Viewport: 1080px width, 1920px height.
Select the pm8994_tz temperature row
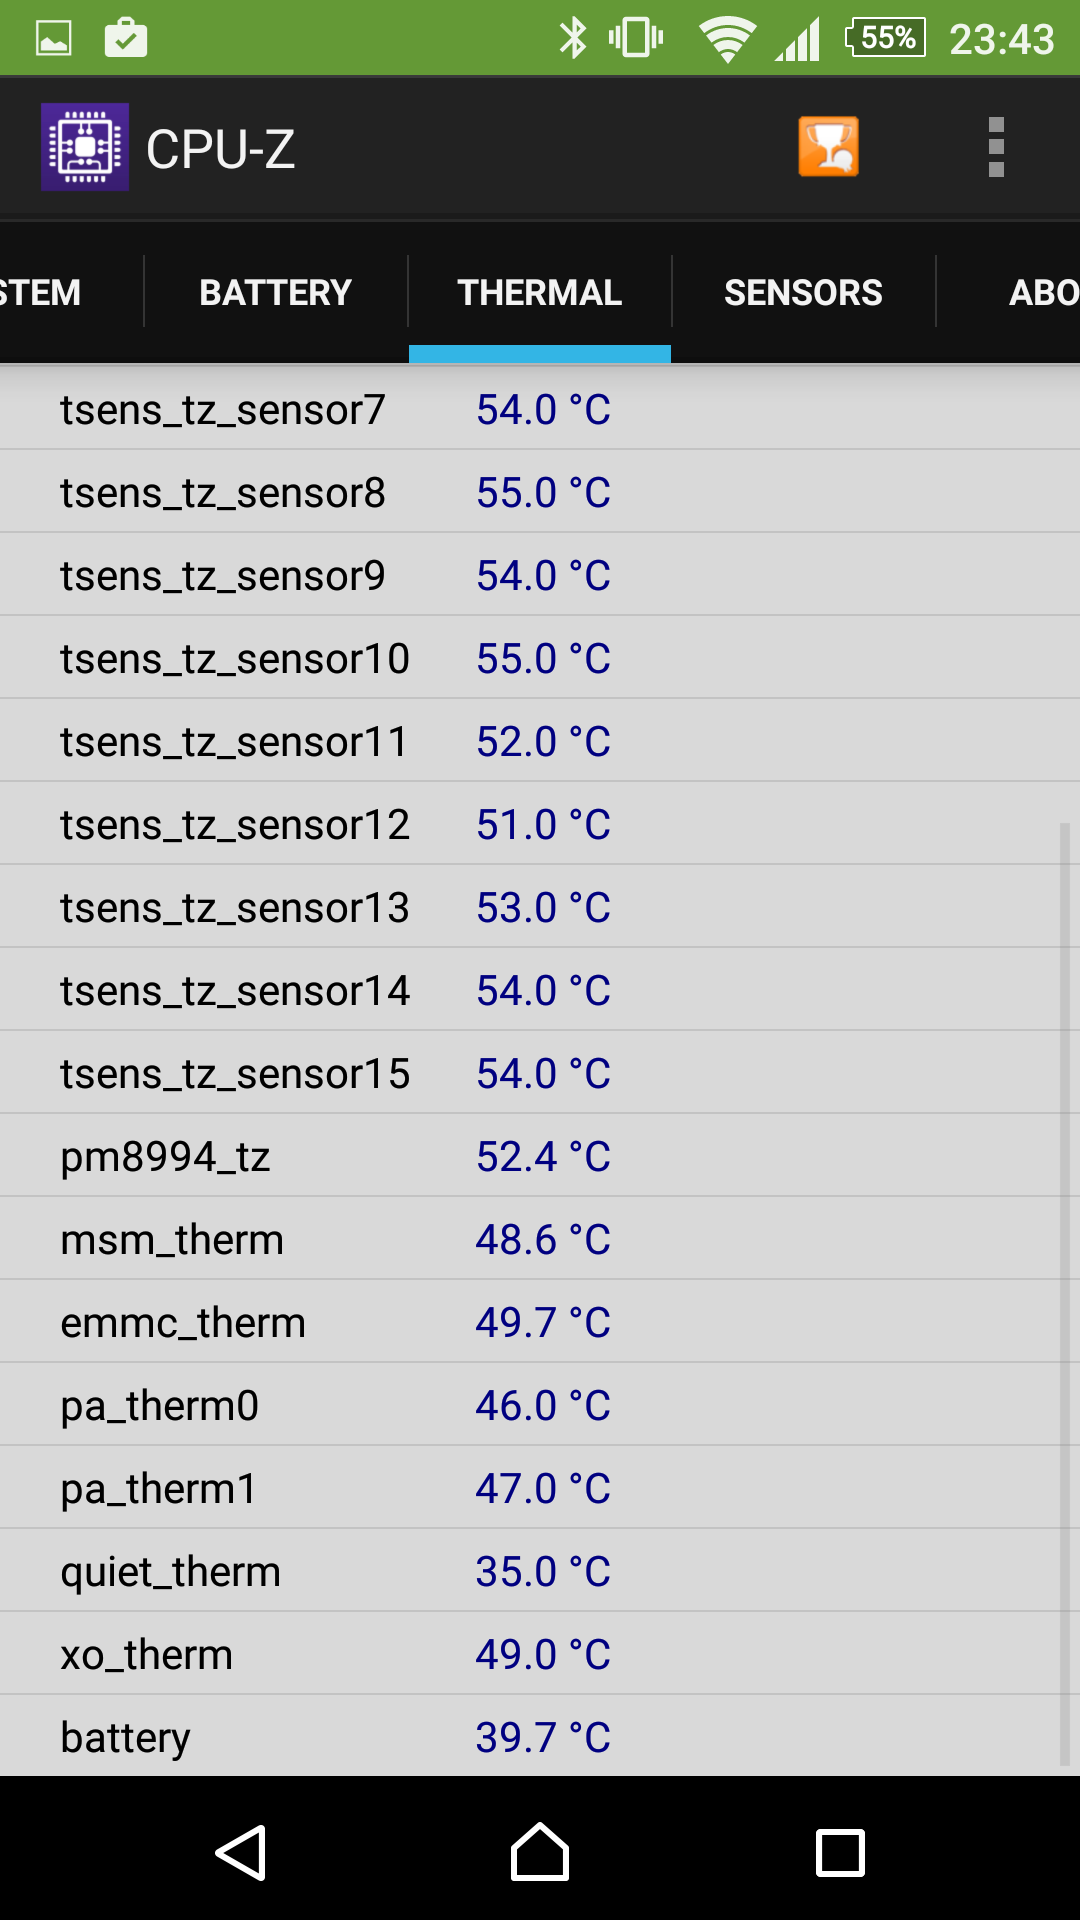[540, 1156]
